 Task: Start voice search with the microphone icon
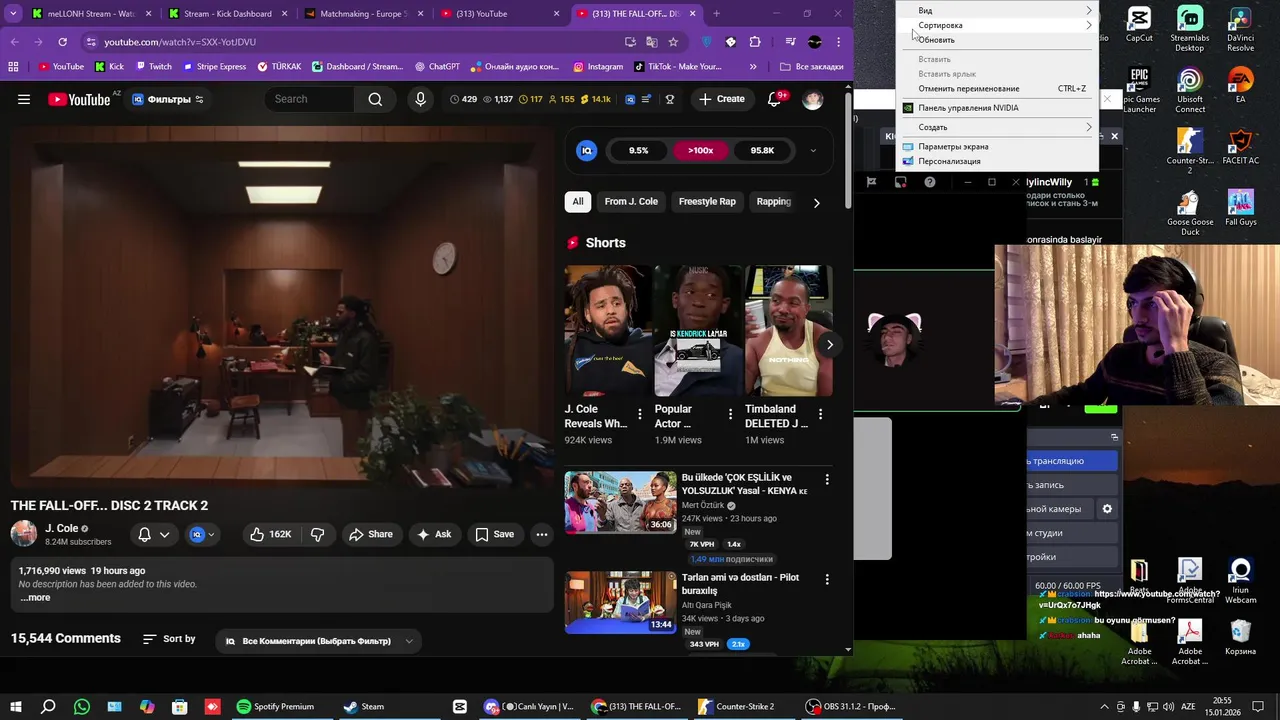tap(420, 99)
